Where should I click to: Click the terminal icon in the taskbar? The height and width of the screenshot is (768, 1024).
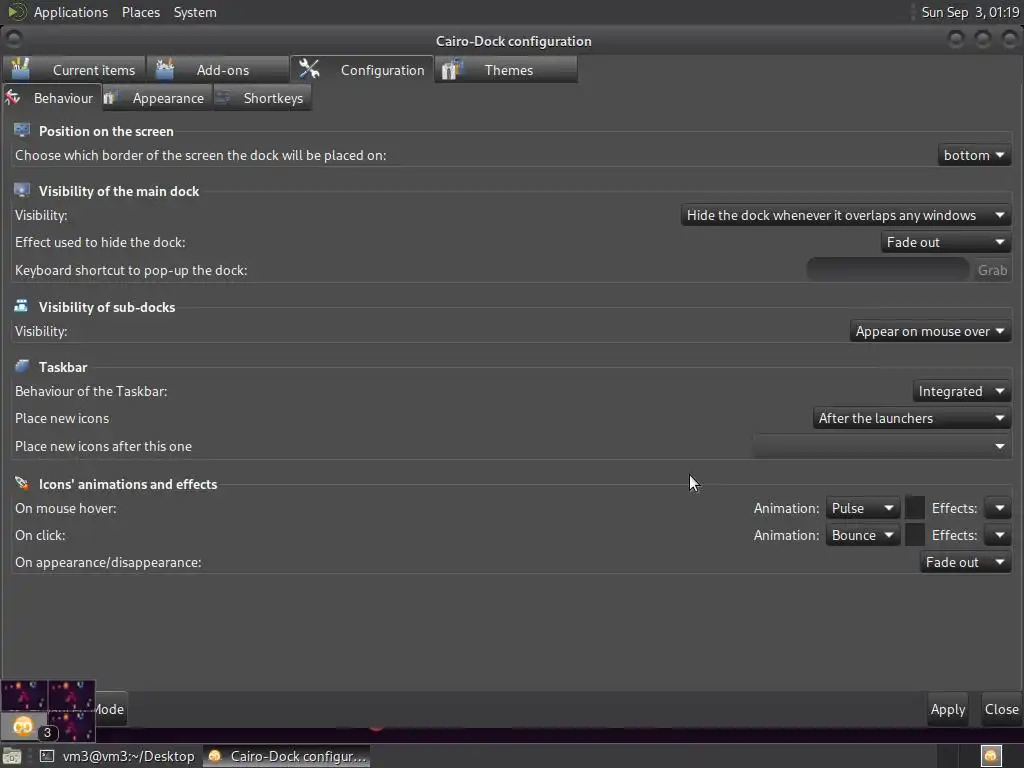click(46, 756)
